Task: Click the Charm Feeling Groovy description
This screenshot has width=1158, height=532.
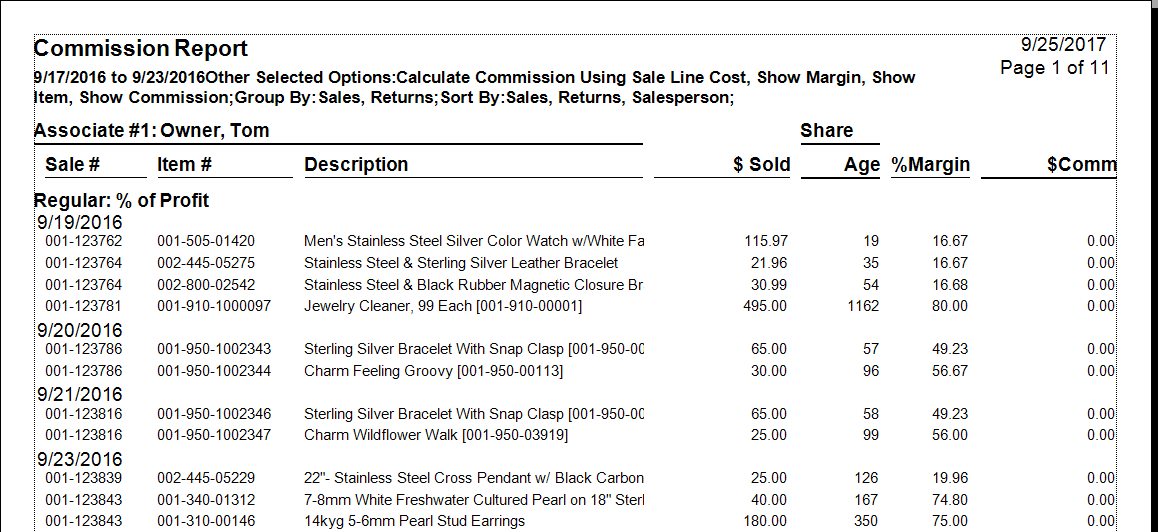Action: click(433, 371)
